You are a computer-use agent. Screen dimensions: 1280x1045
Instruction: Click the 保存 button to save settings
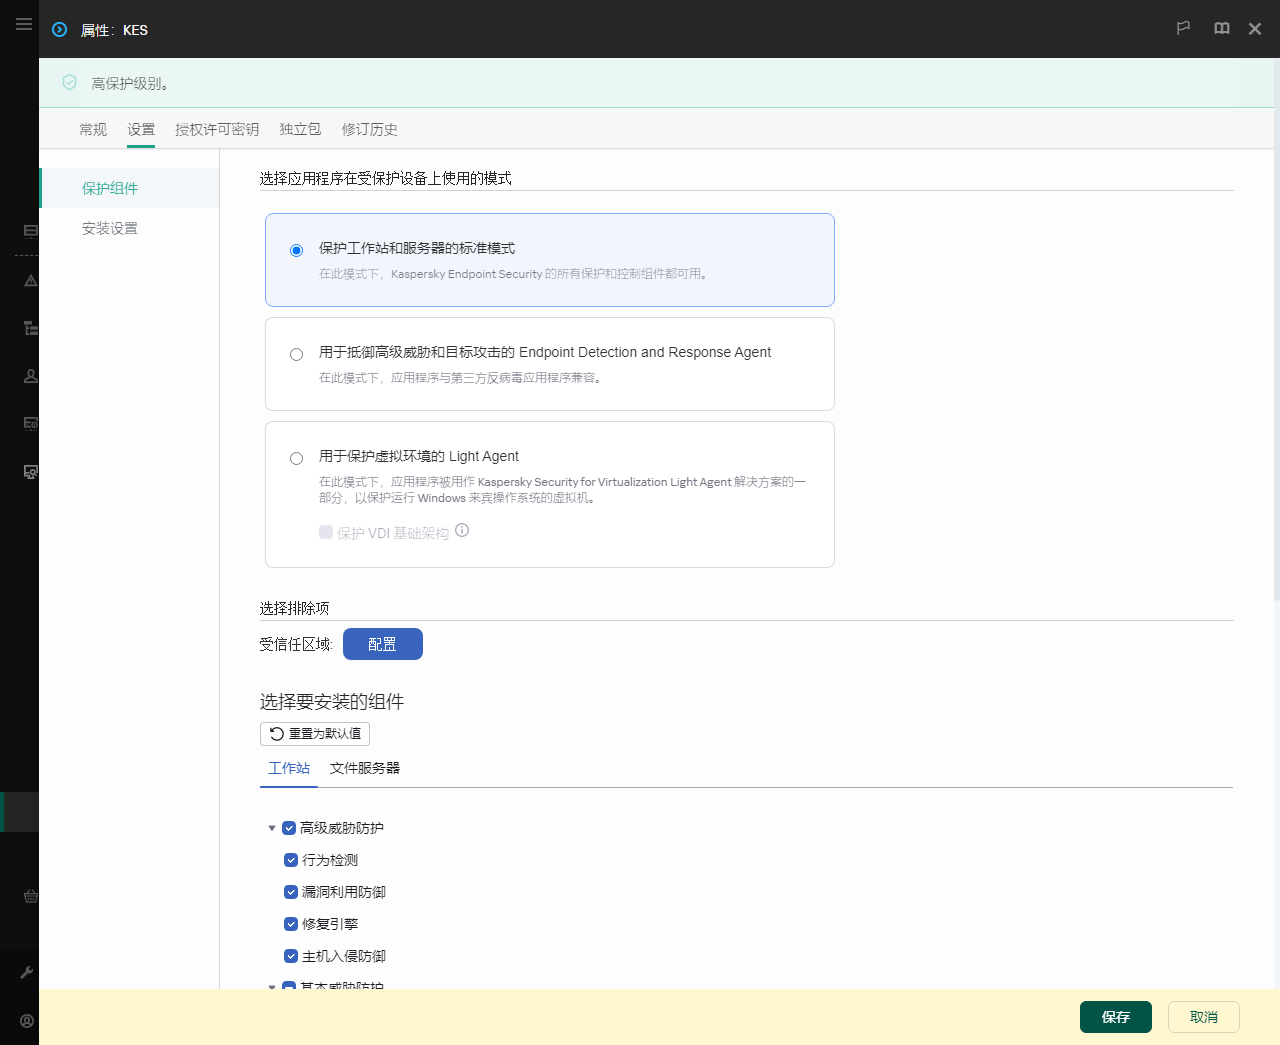1115,1016
